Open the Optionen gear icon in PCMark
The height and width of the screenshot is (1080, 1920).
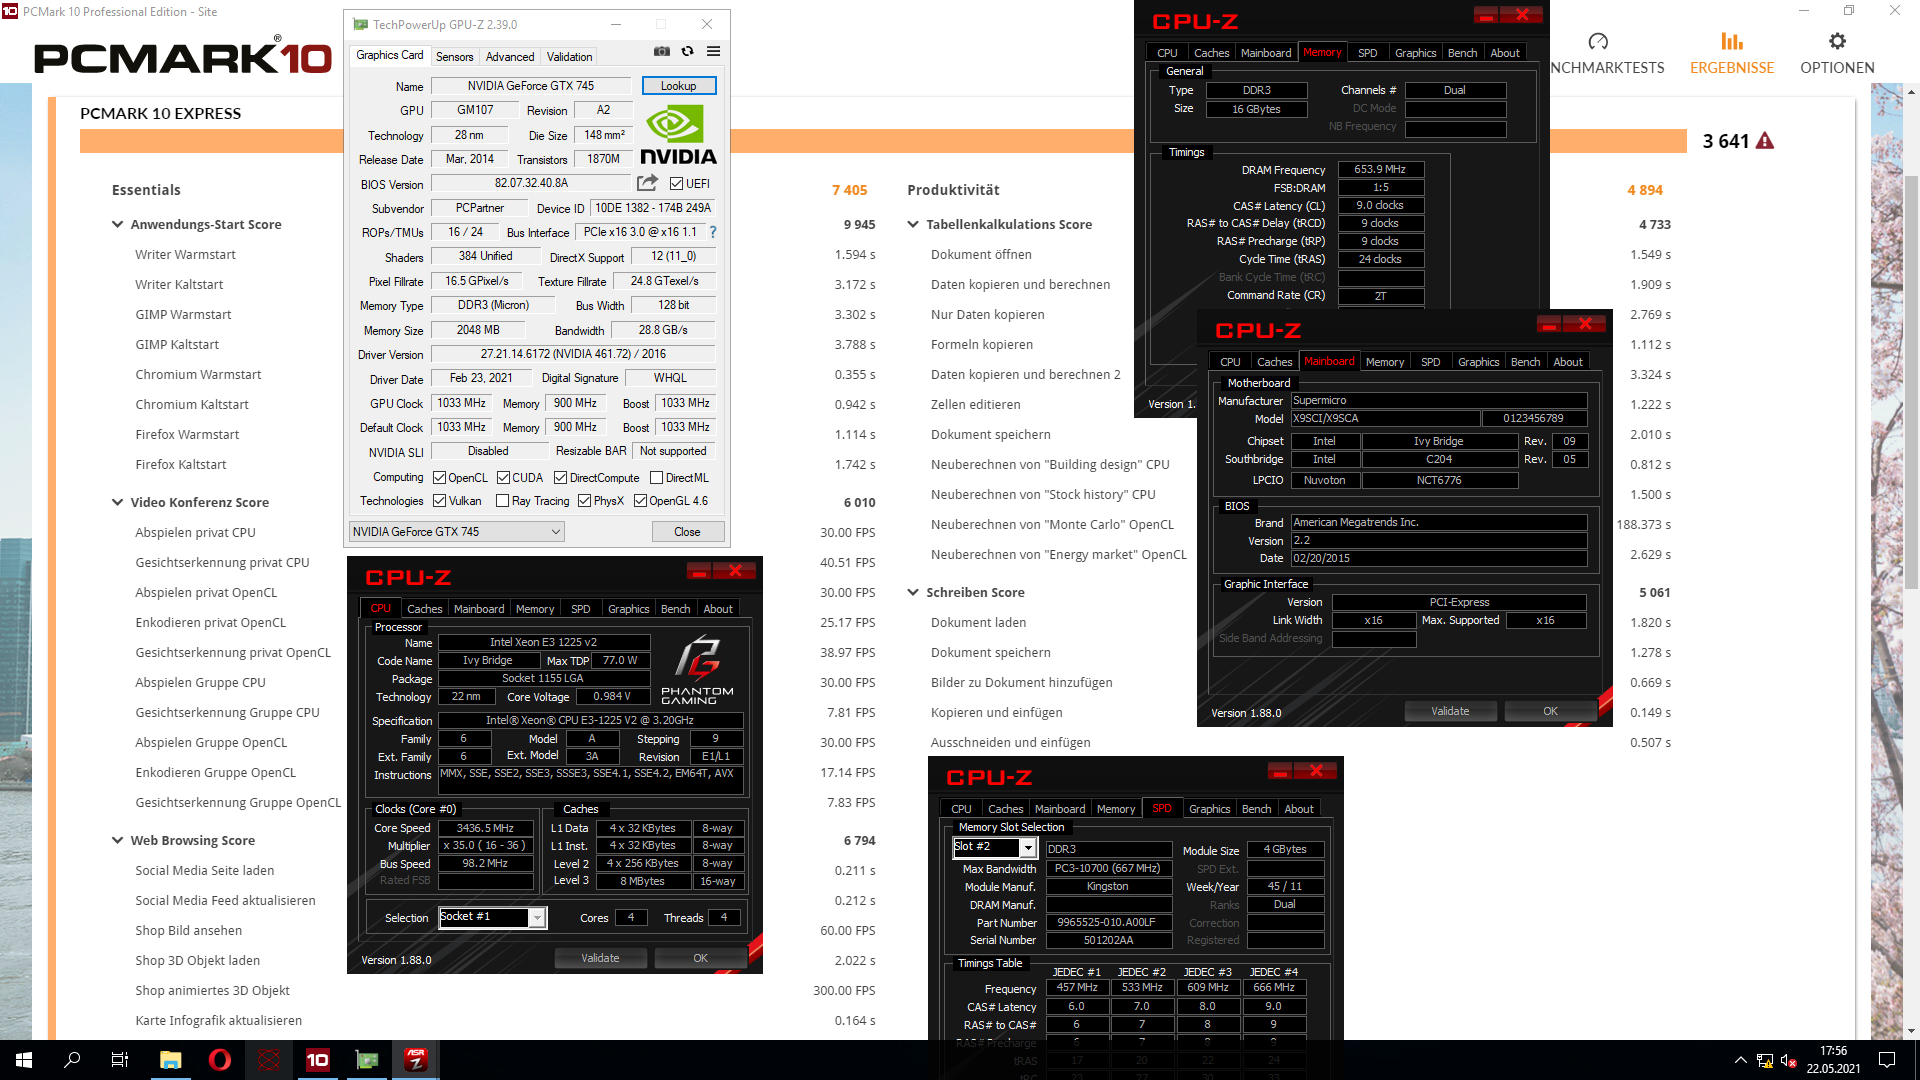(1837, 41)
